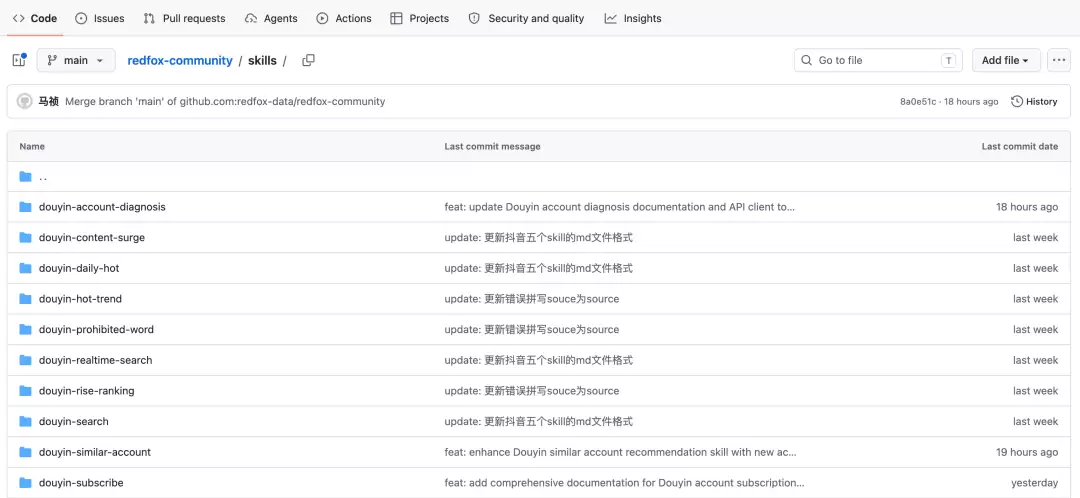
Task: Open the more options ellipsis menu
Action: 1059,60
